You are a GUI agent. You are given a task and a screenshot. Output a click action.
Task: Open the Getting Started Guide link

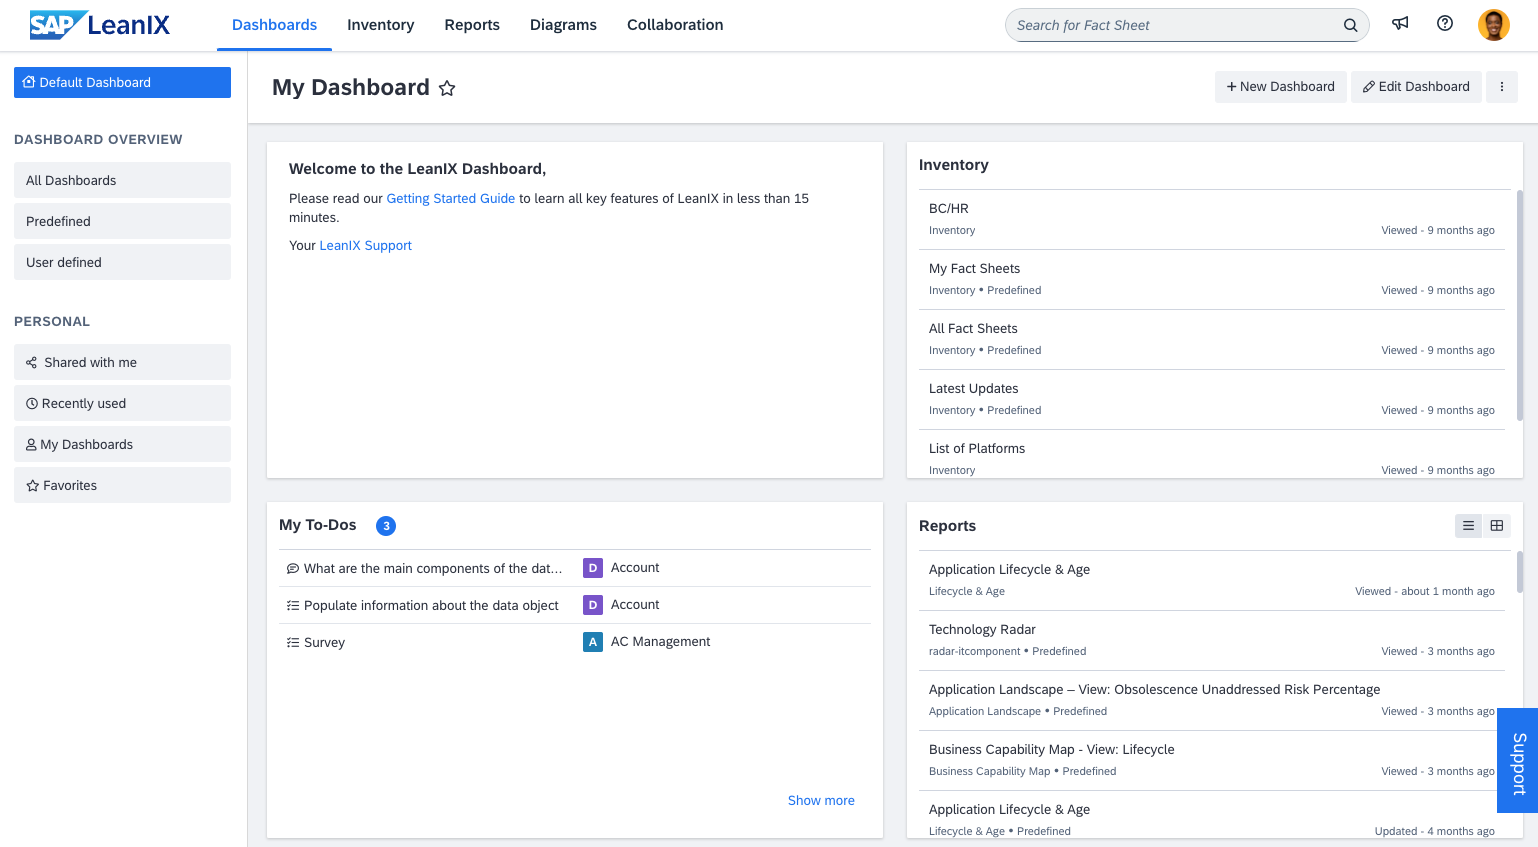(451, 199)
